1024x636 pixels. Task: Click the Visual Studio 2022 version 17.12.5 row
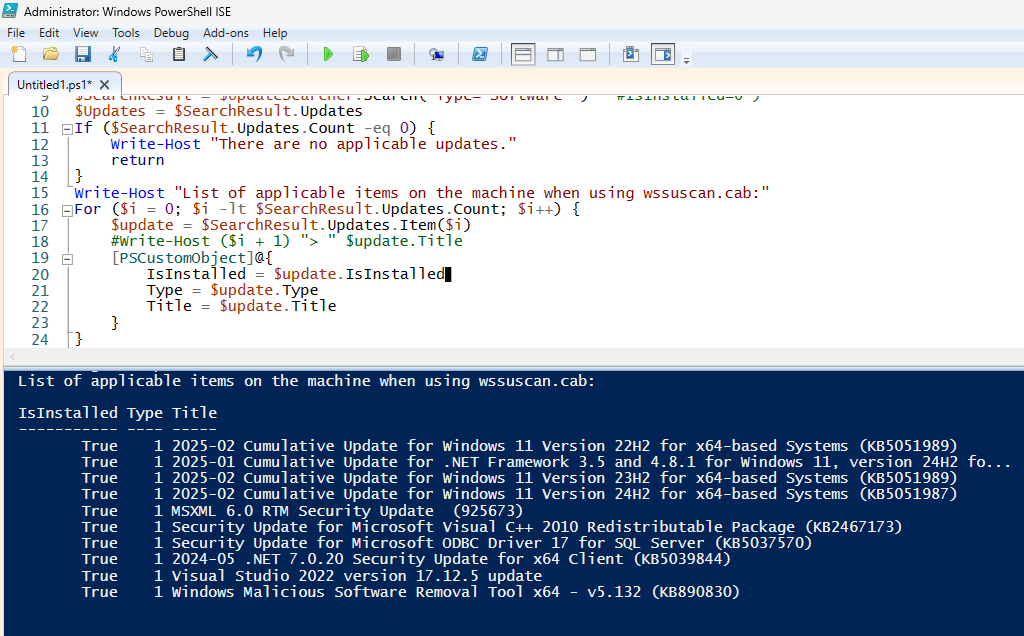[x=312, y=576]
